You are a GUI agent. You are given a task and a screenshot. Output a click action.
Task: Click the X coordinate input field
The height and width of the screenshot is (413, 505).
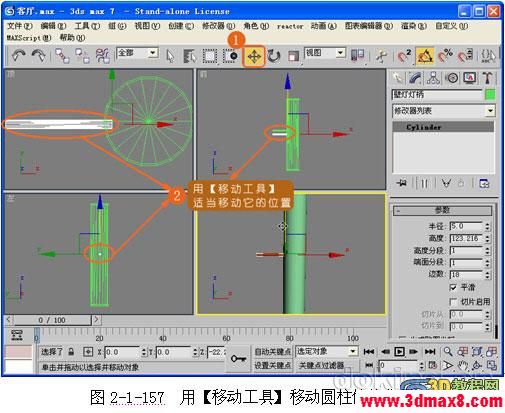tap(122, 352)
